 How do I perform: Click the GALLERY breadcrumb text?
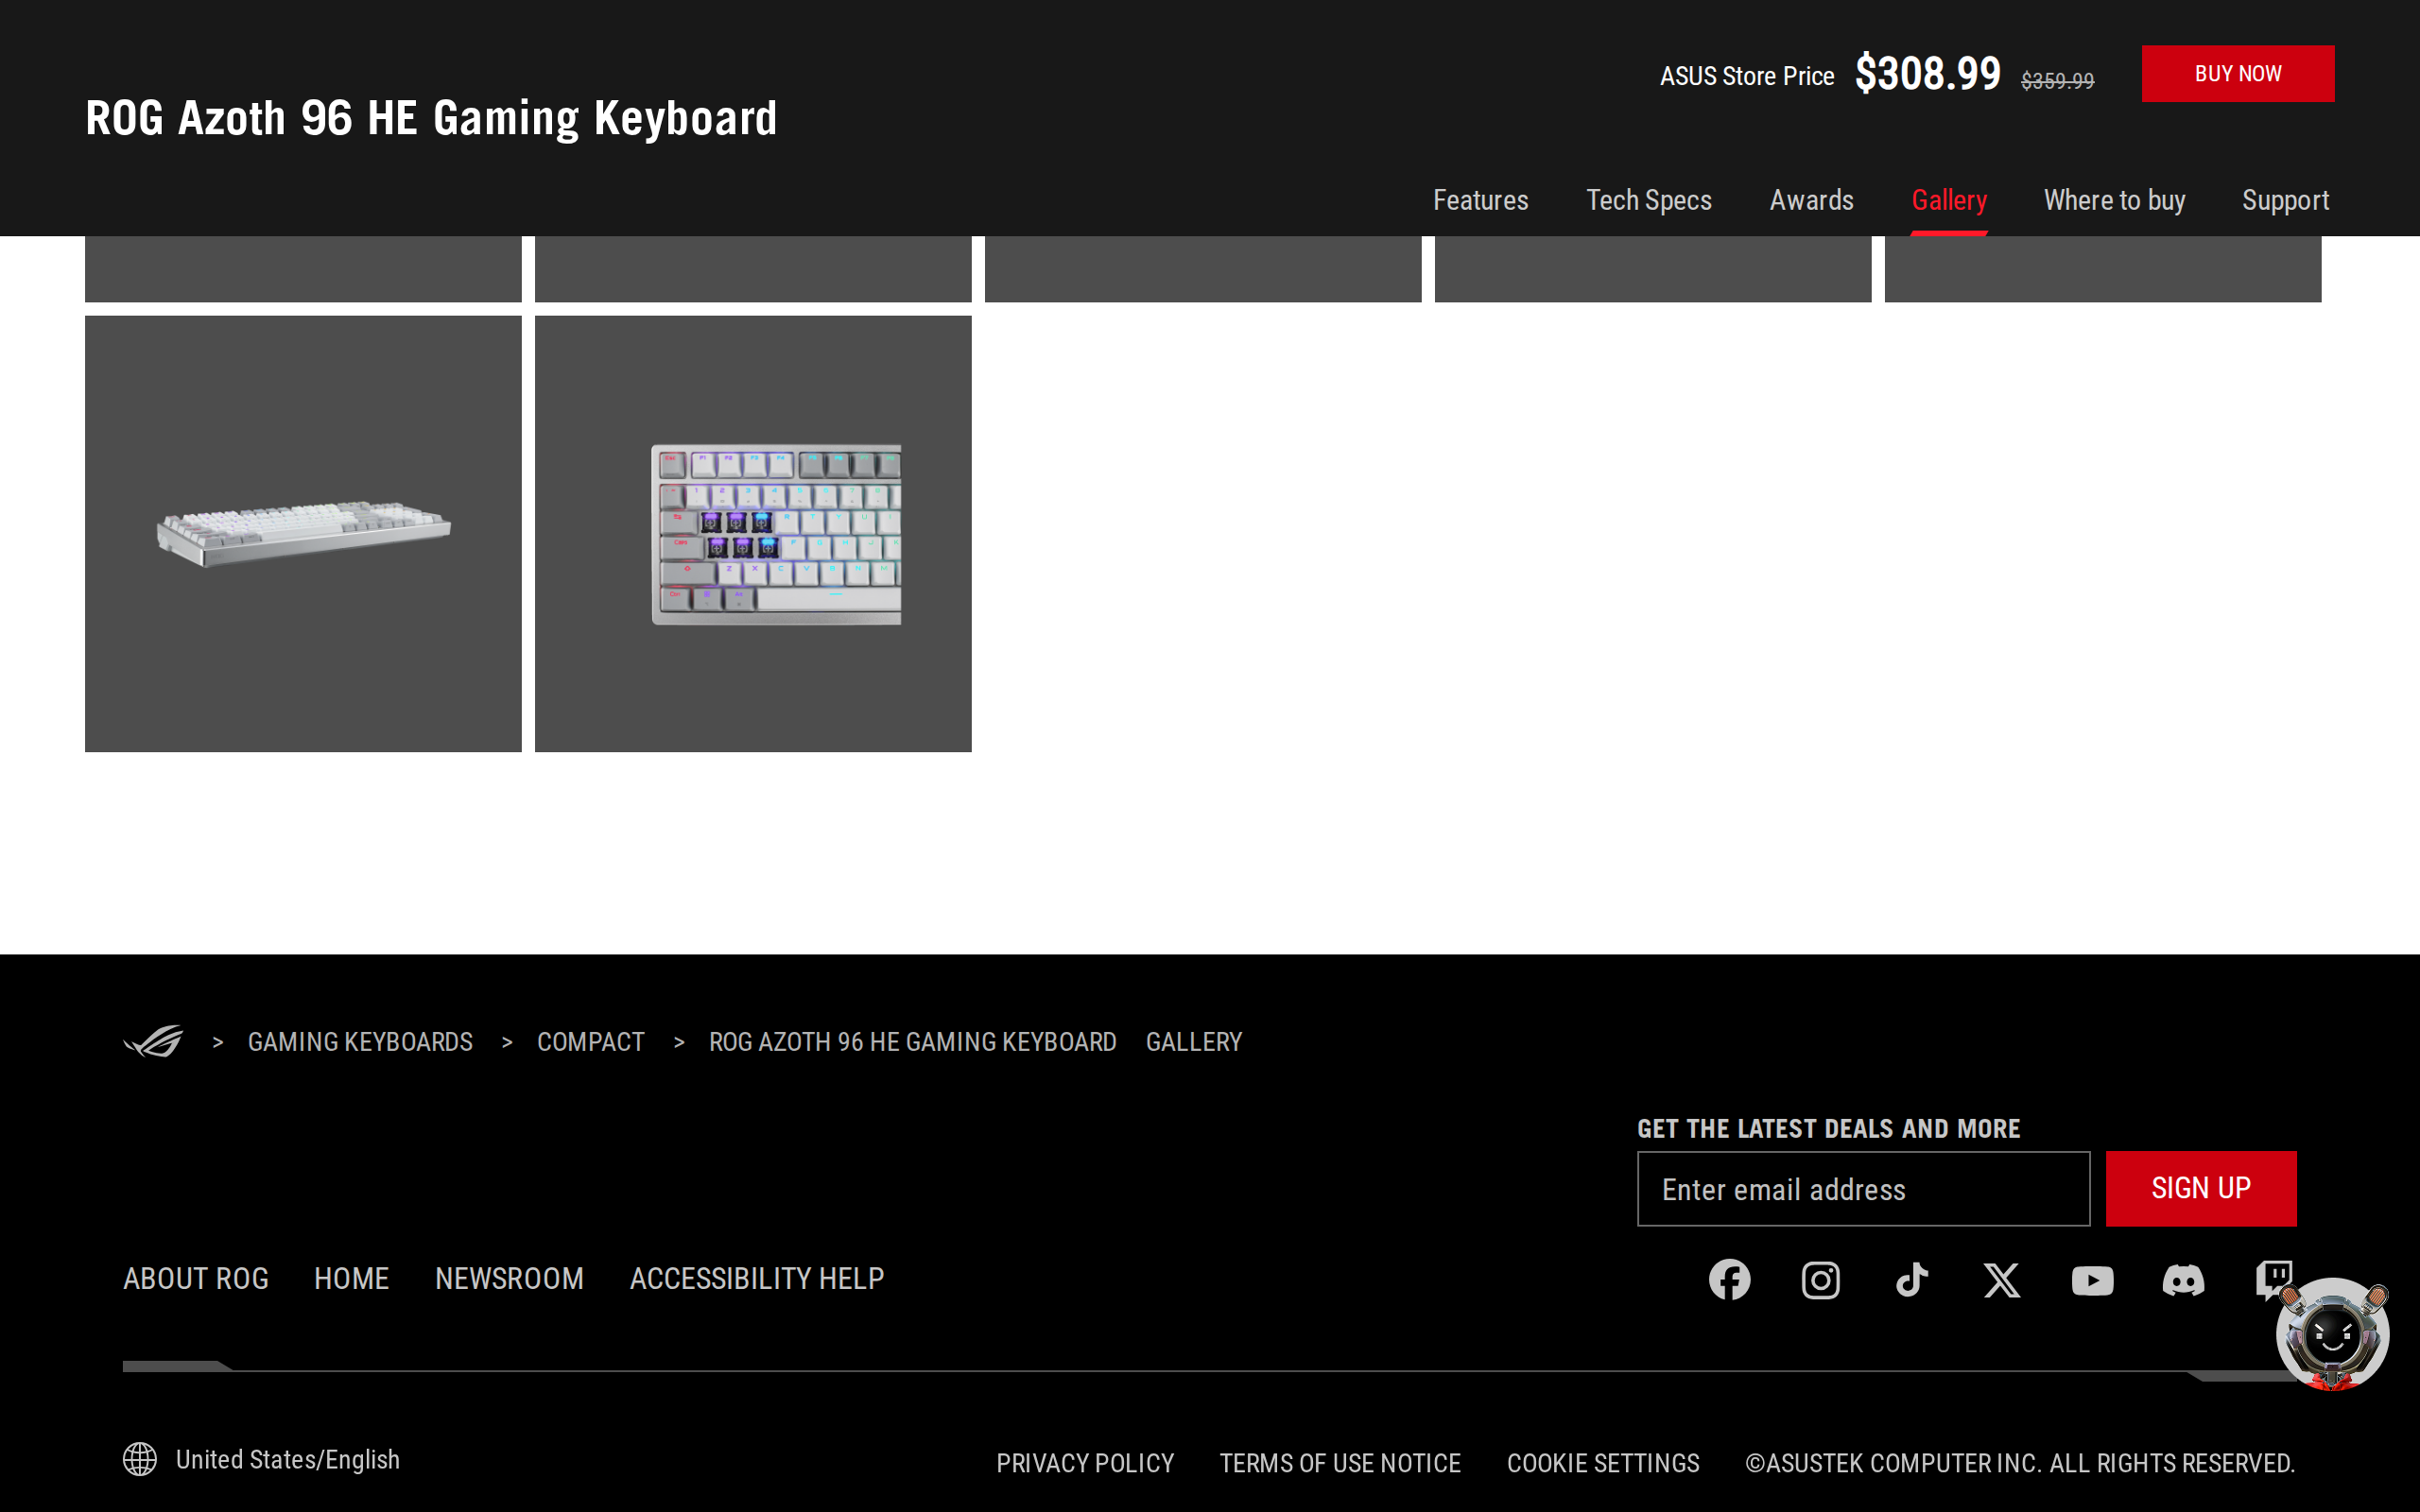[x=1194, y=1042]
